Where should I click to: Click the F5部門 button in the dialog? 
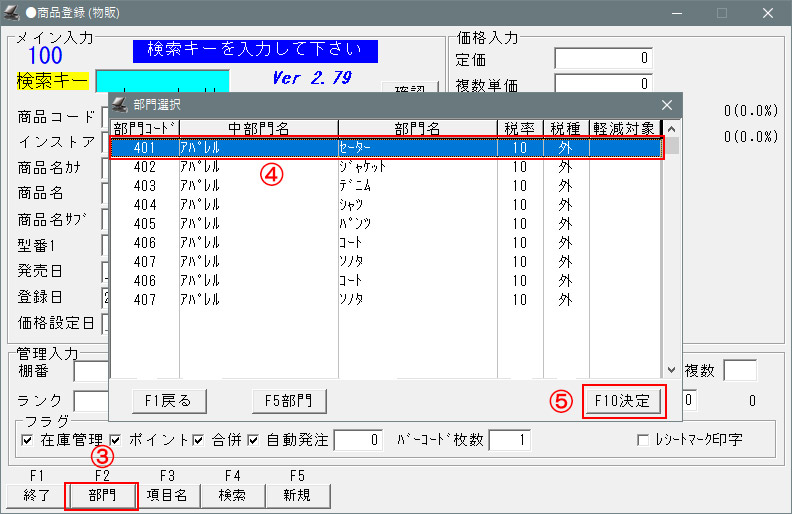tap(290, 401)
